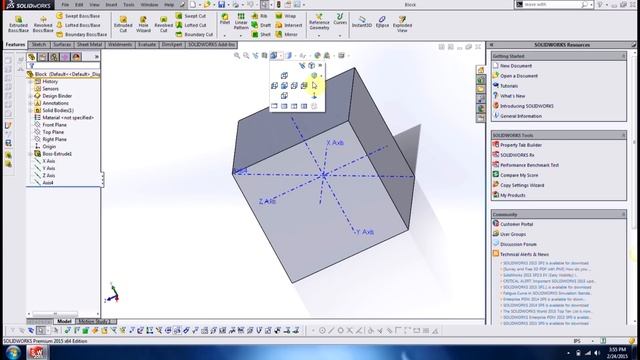
Task: Toggle the View Selector cube
Action: click(x=311, y=65)
